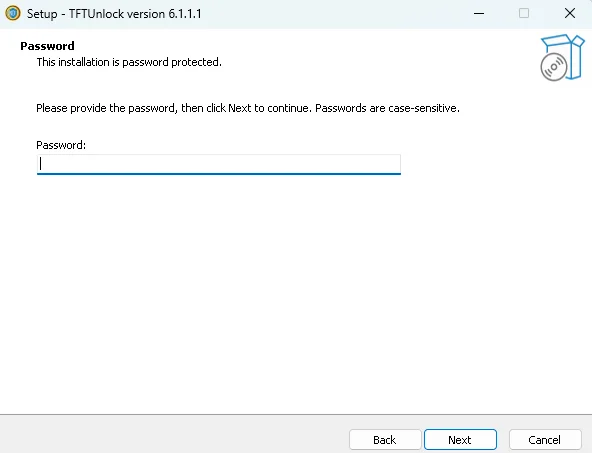Minimize the Setup window

point(479,14)
